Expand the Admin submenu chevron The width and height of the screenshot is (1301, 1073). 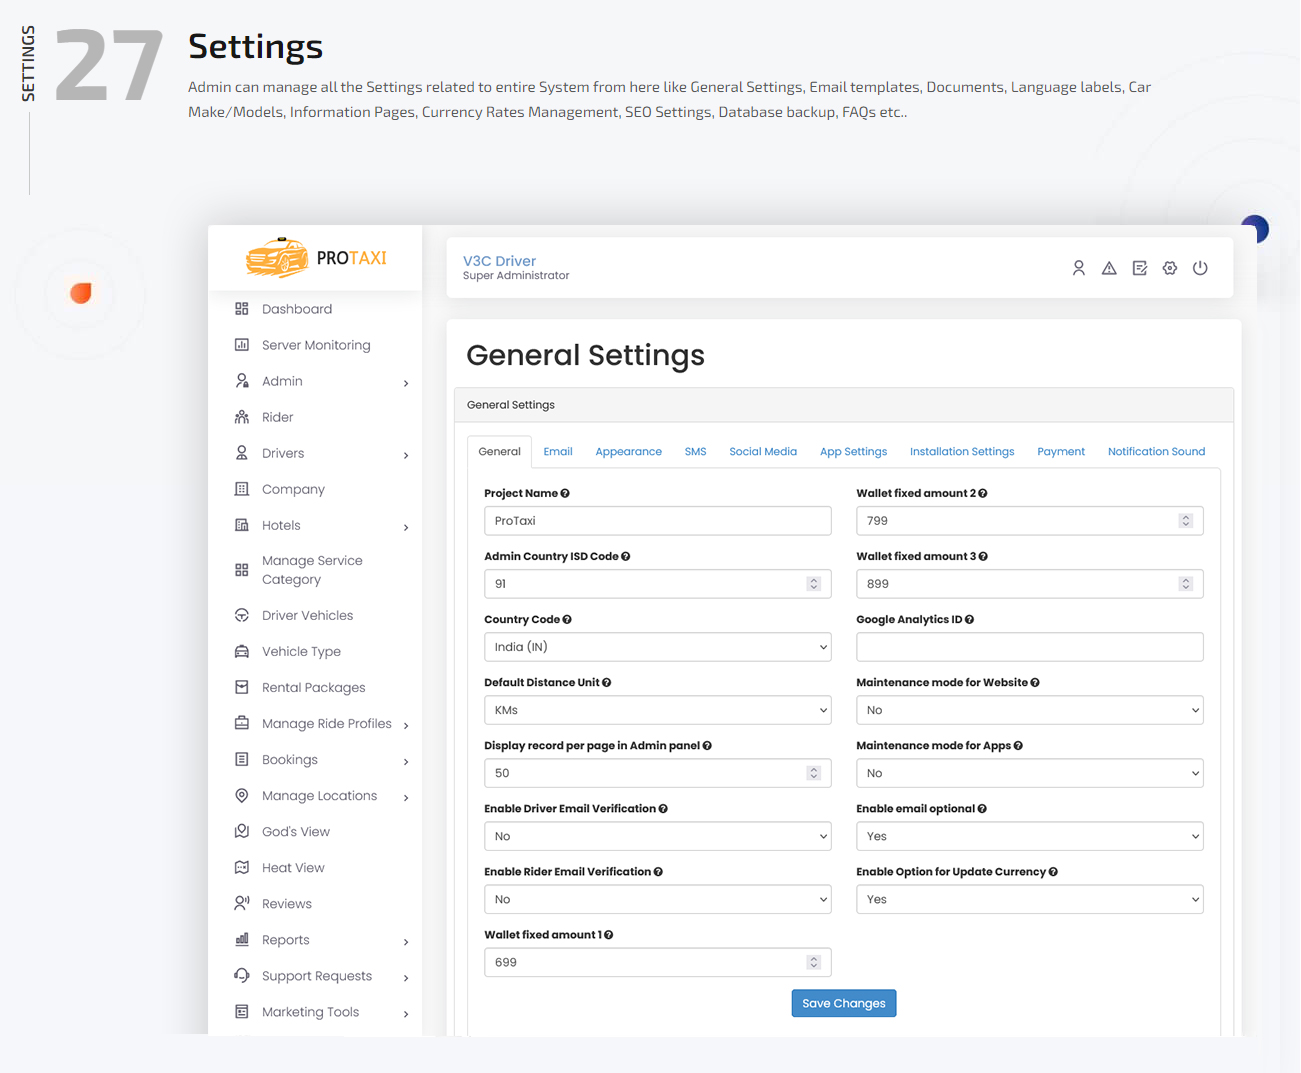coord(406,383)
